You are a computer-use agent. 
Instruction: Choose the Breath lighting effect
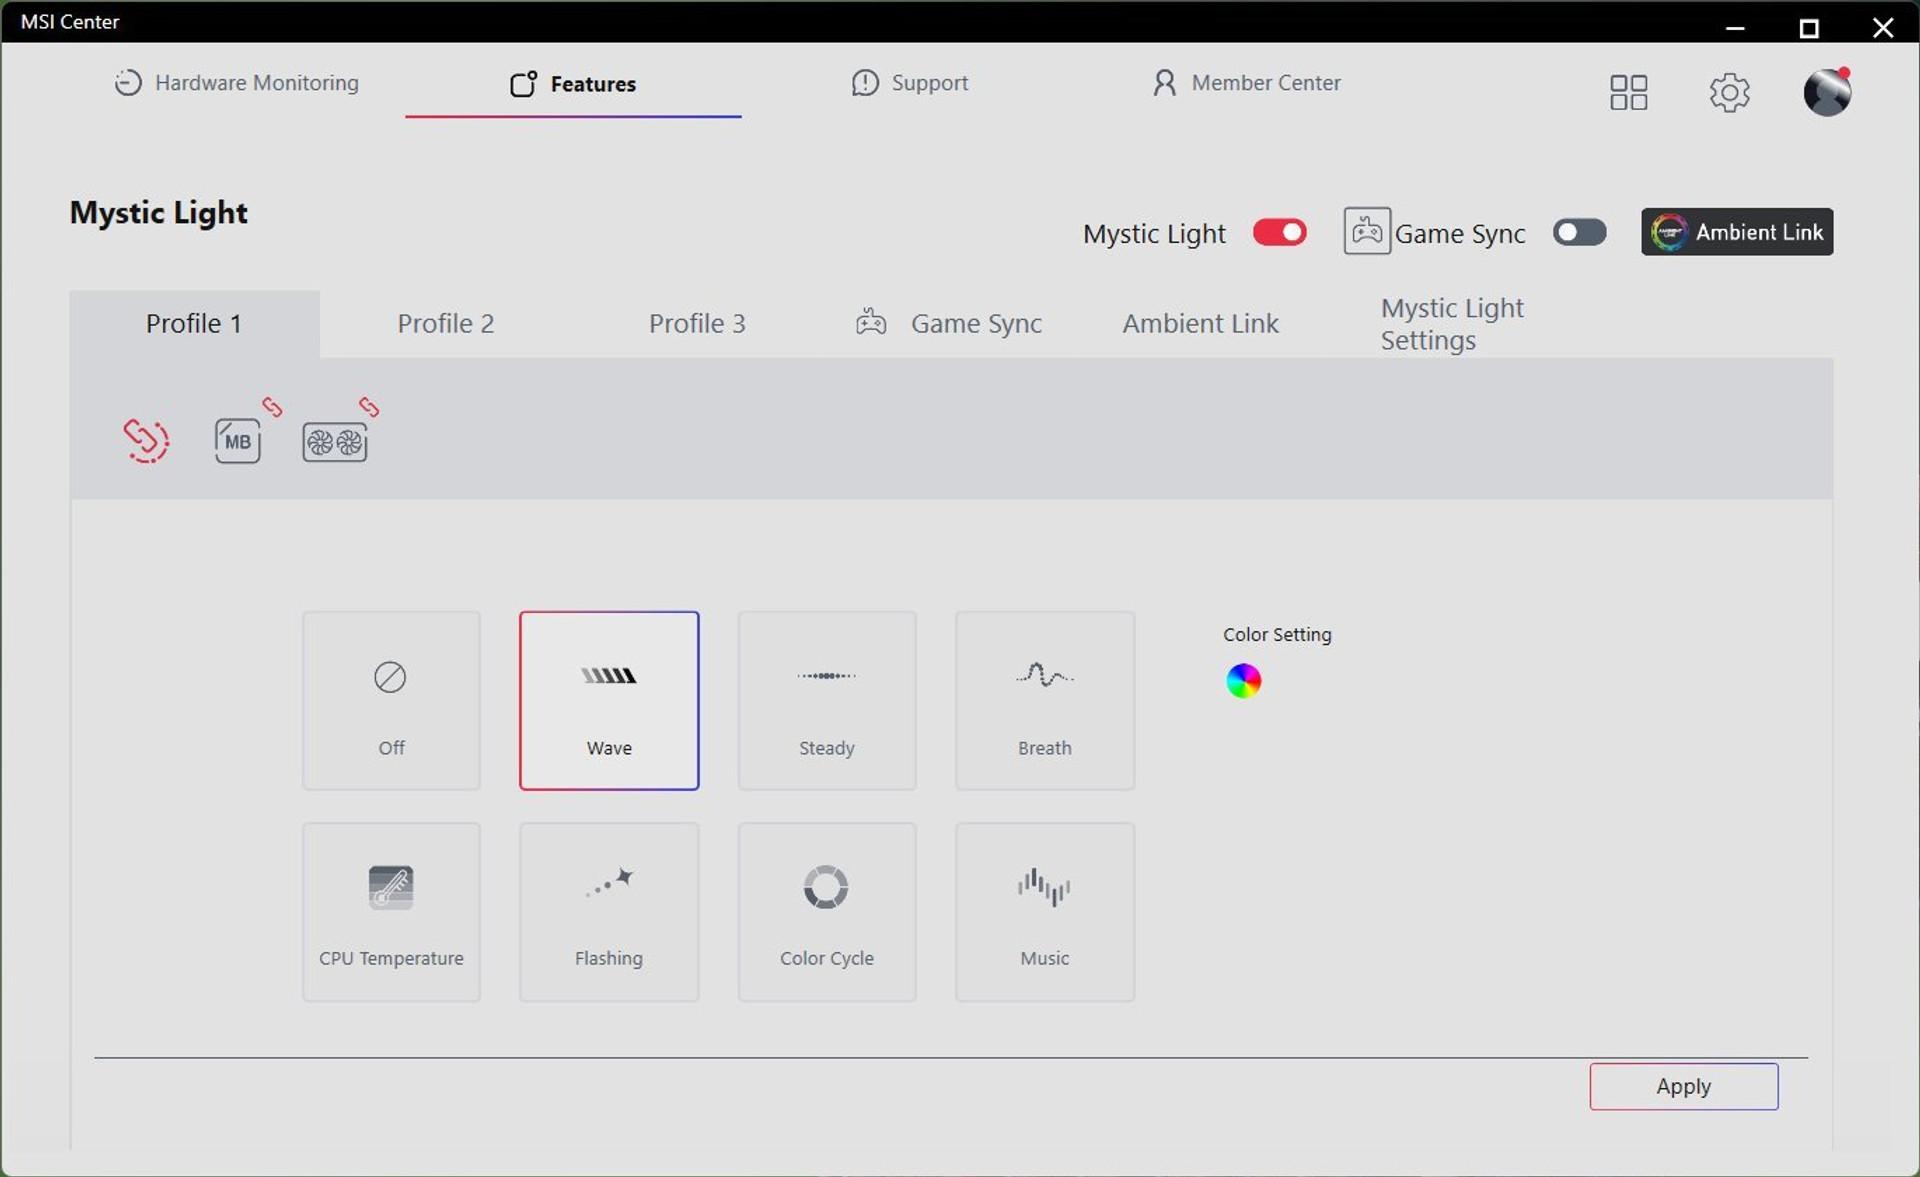tap(1045, 701)
